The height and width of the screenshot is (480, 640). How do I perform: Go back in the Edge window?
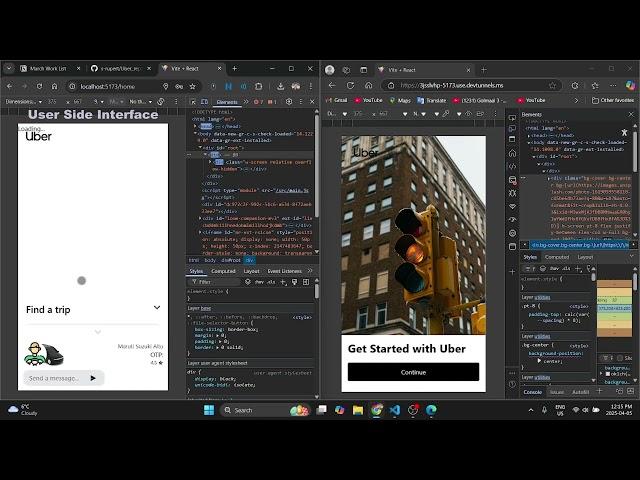(332, 85)
